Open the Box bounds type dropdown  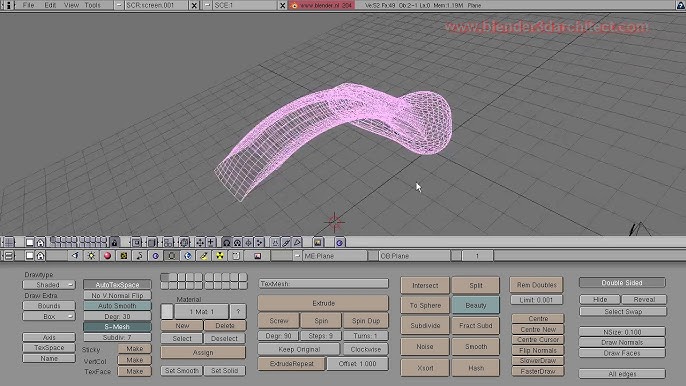click(x=49, y=316)
